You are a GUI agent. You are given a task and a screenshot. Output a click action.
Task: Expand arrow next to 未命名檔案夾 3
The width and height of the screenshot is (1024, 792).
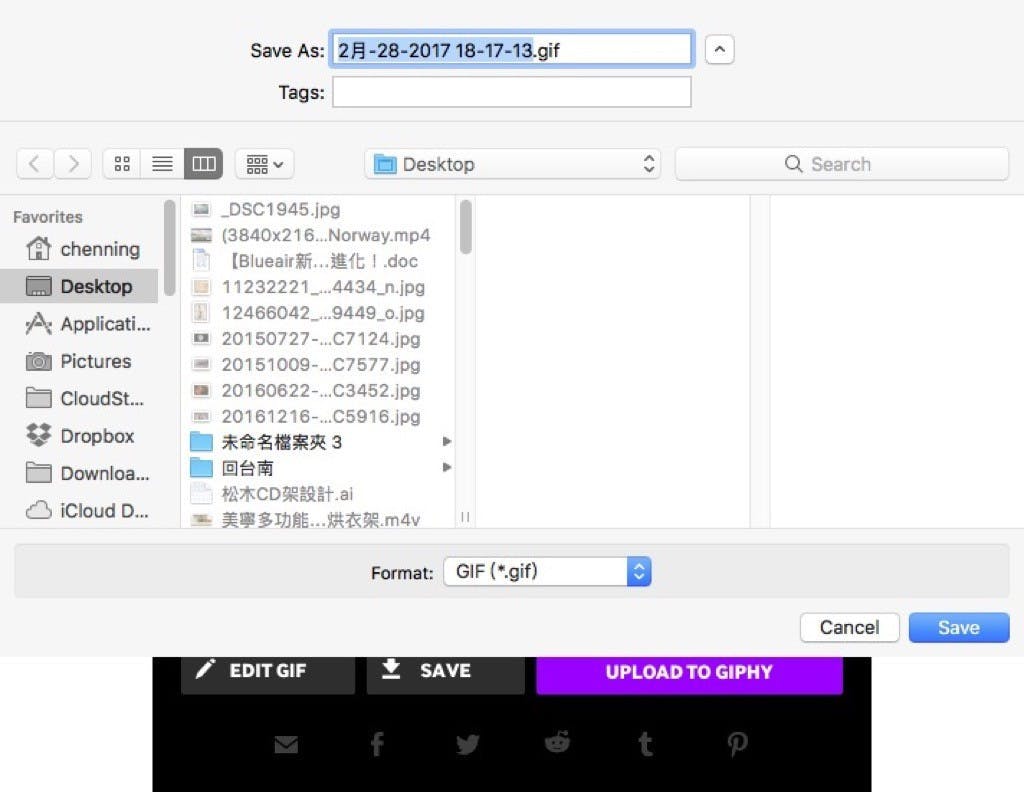pyautogui.click(x=447, y=441)
